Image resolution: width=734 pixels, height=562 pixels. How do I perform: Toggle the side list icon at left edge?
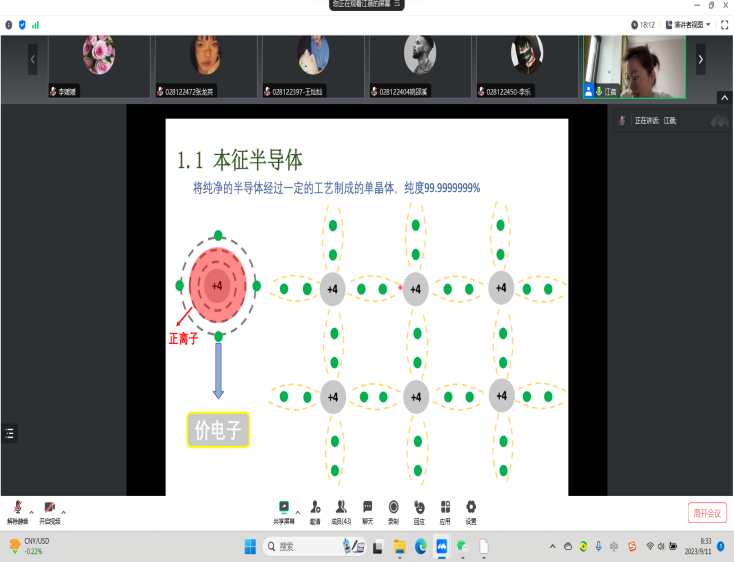coord(10,433)
